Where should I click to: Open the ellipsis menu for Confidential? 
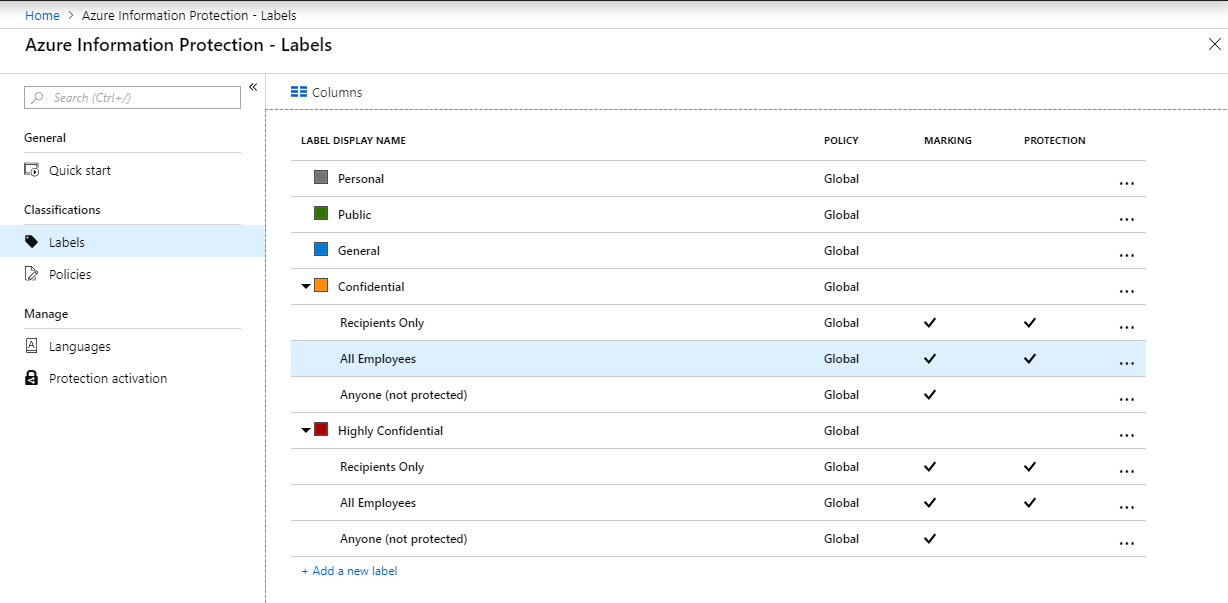(x=1127, y=291)
